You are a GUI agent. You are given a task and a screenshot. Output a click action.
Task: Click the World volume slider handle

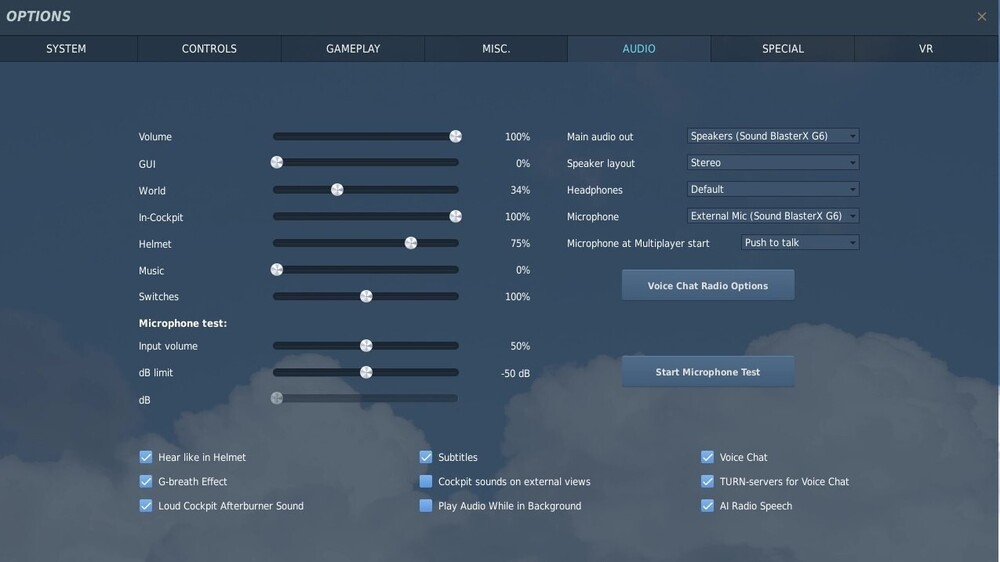tap(337, 189)
